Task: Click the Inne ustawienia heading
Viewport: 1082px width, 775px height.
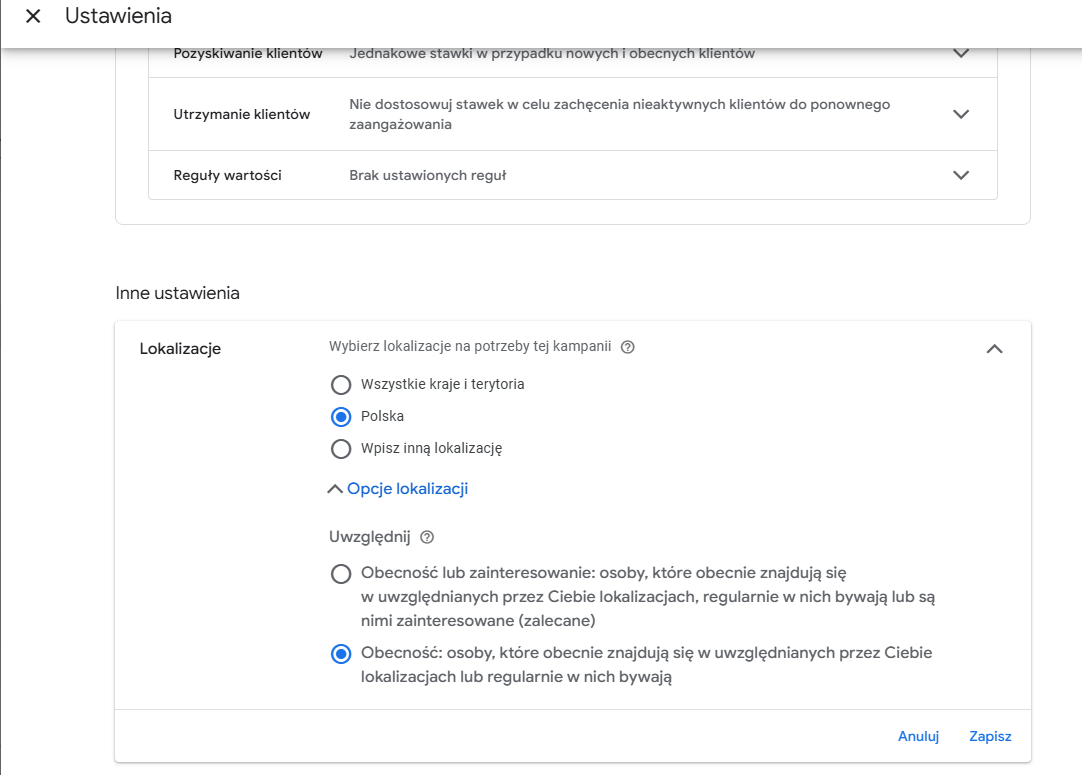Action: tap(178, 293)
